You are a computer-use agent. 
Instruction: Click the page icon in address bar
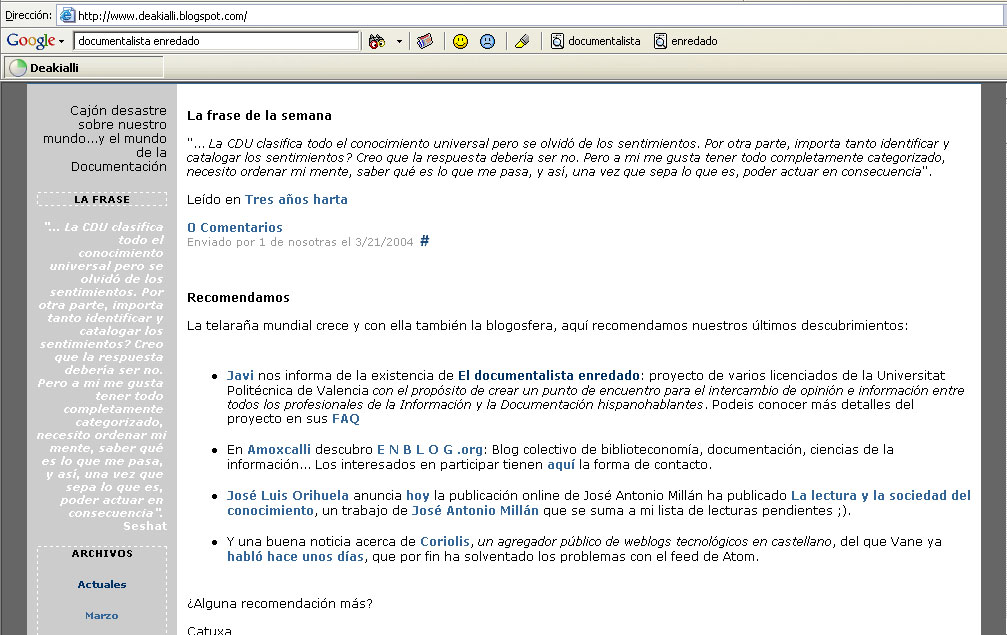(x=67, y=15)
